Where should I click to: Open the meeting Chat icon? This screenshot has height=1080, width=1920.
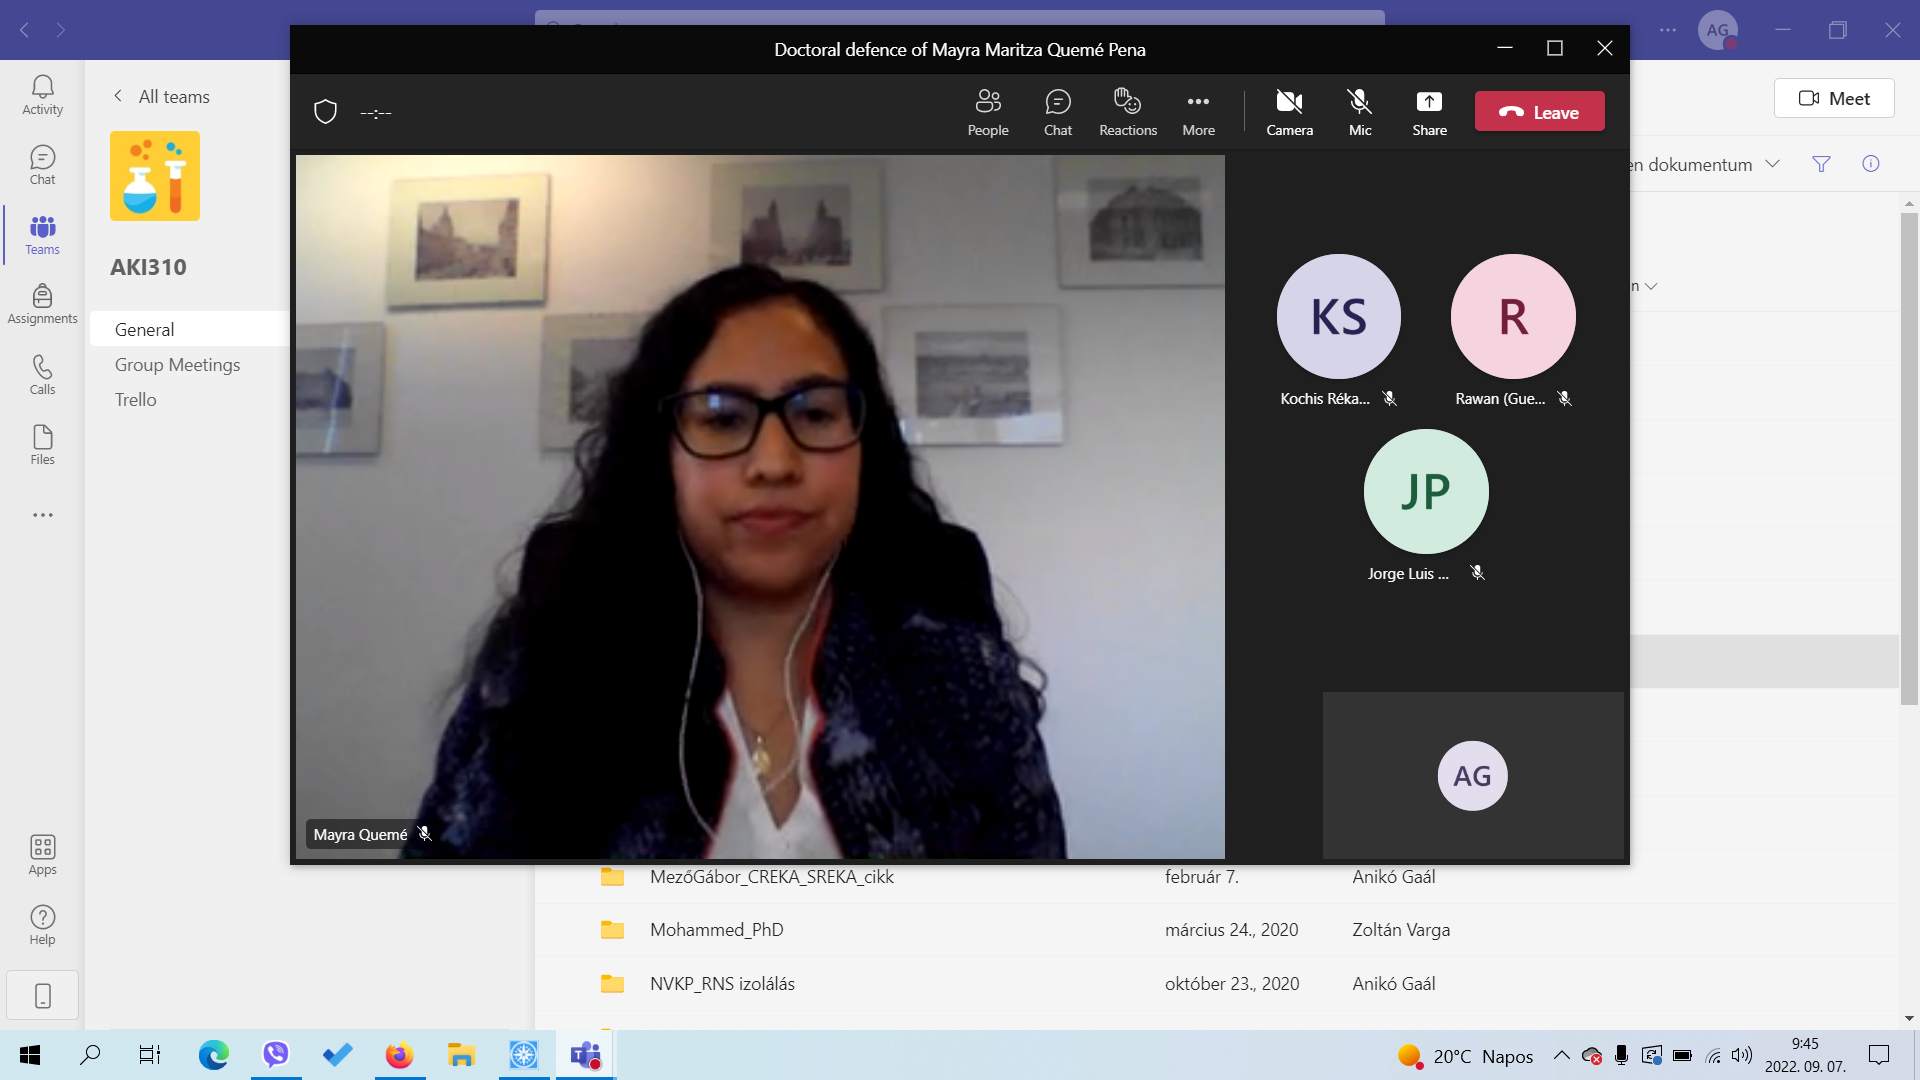[x=1057, y=111]
